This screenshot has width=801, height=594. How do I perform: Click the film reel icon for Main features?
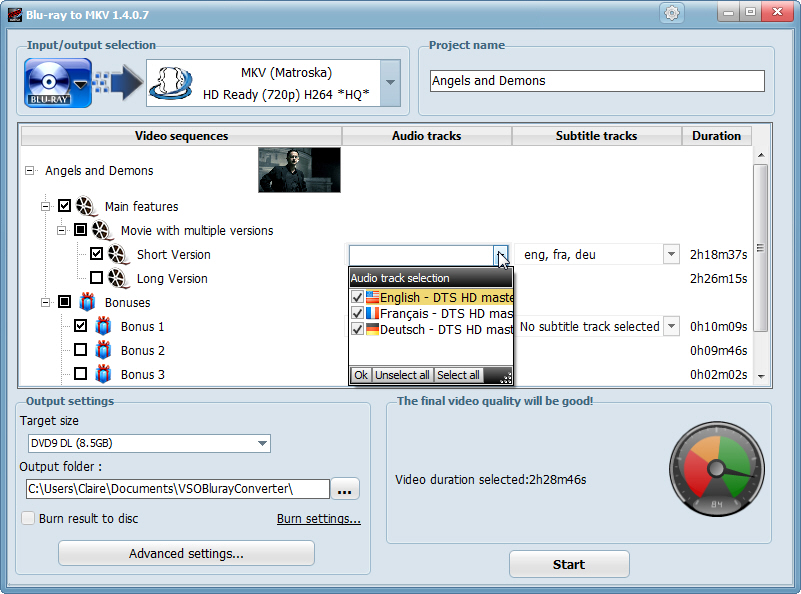click(86, 206)
